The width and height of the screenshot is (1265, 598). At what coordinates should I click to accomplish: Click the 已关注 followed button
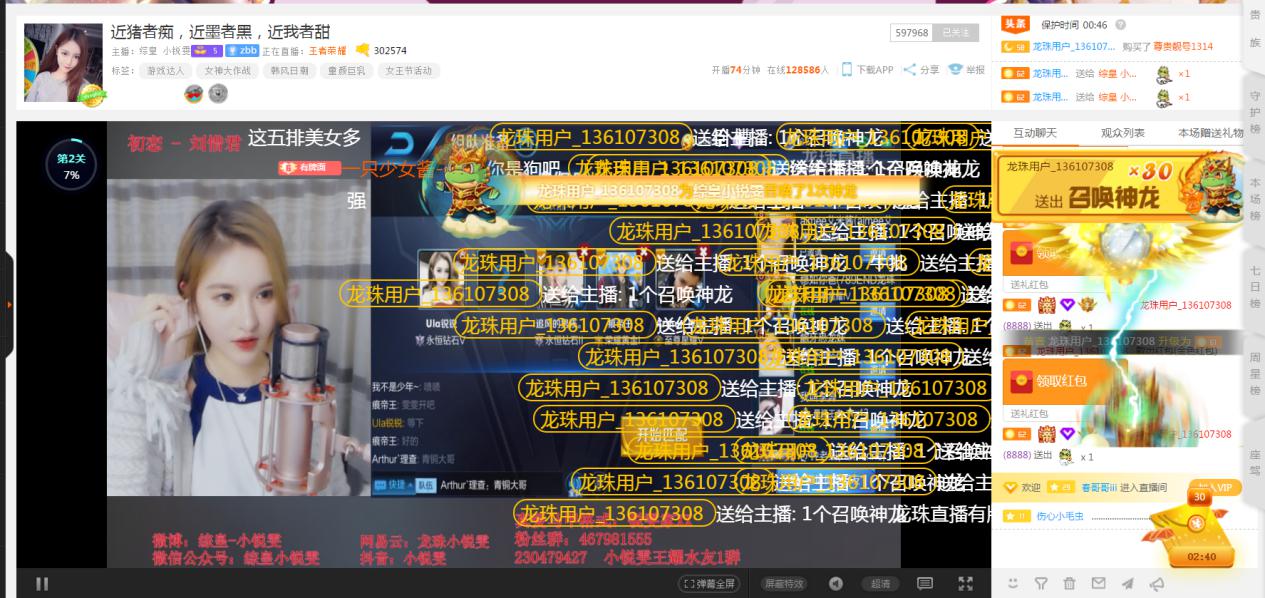[x=956, y=33]
